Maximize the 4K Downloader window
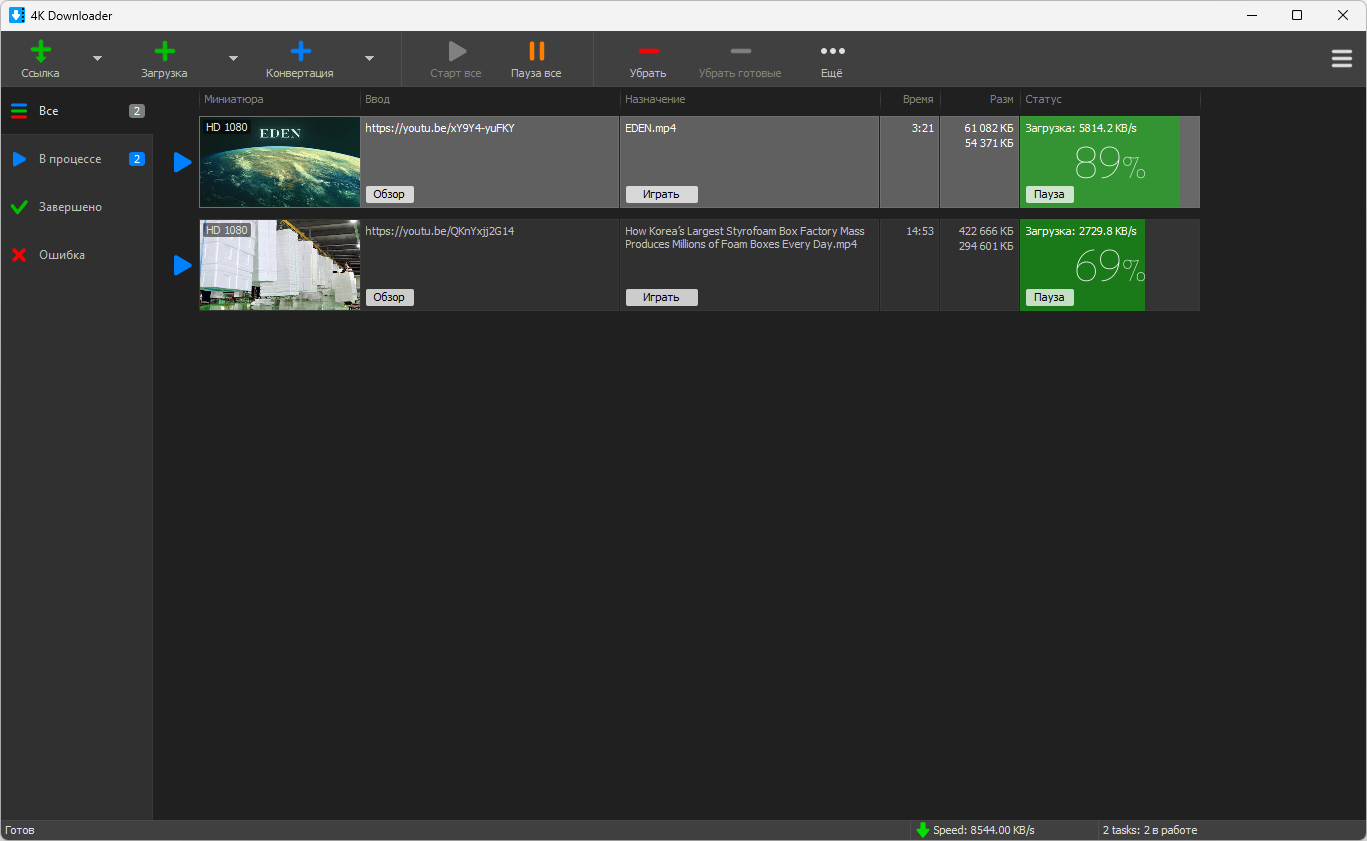1367x841 pixels. [x=1297, y=15]
